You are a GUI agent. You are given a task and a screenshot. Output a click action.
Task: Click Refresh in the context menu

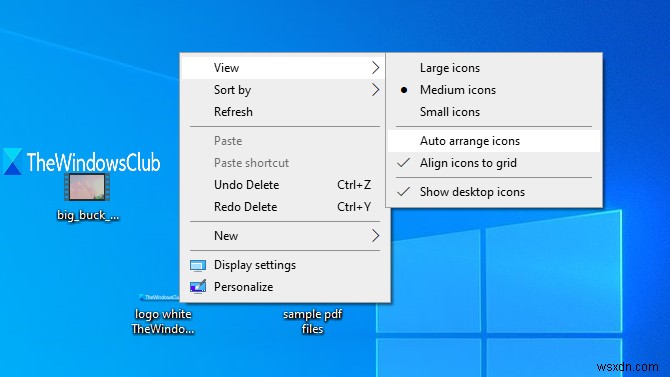pyautogui.click(x=285, y=112)
